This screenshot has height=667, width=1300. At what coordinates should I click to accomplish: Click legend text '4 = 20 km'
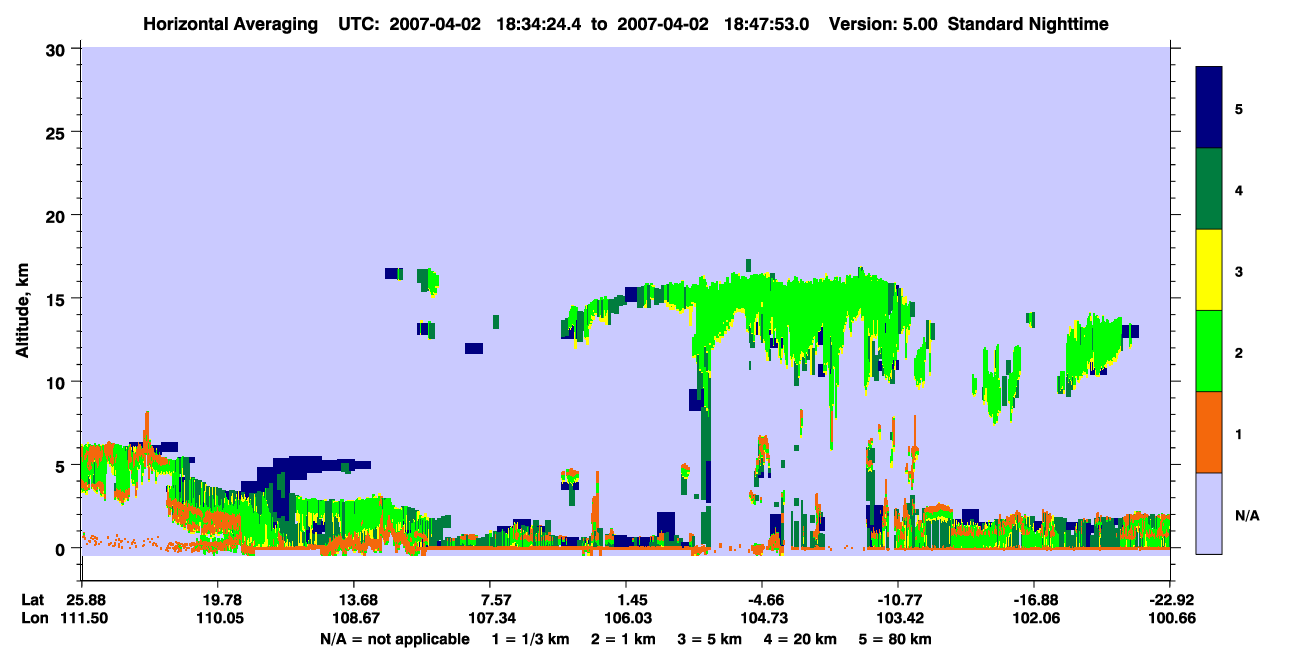(801, 638)
